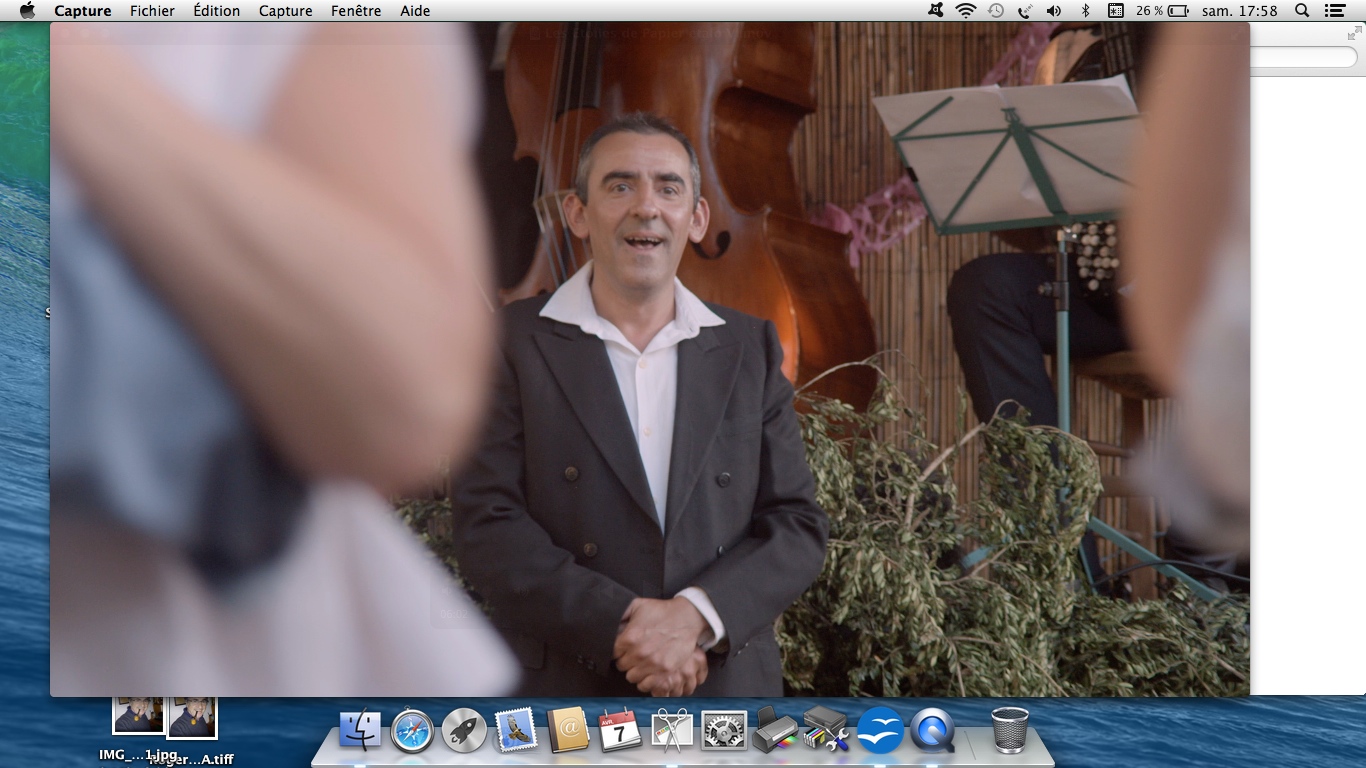Image resolution: width=1366 pixels, height=768 pixels.
Task: Open Contacts address book in dock
Action: pyautogui.click(x=568, y=731)
